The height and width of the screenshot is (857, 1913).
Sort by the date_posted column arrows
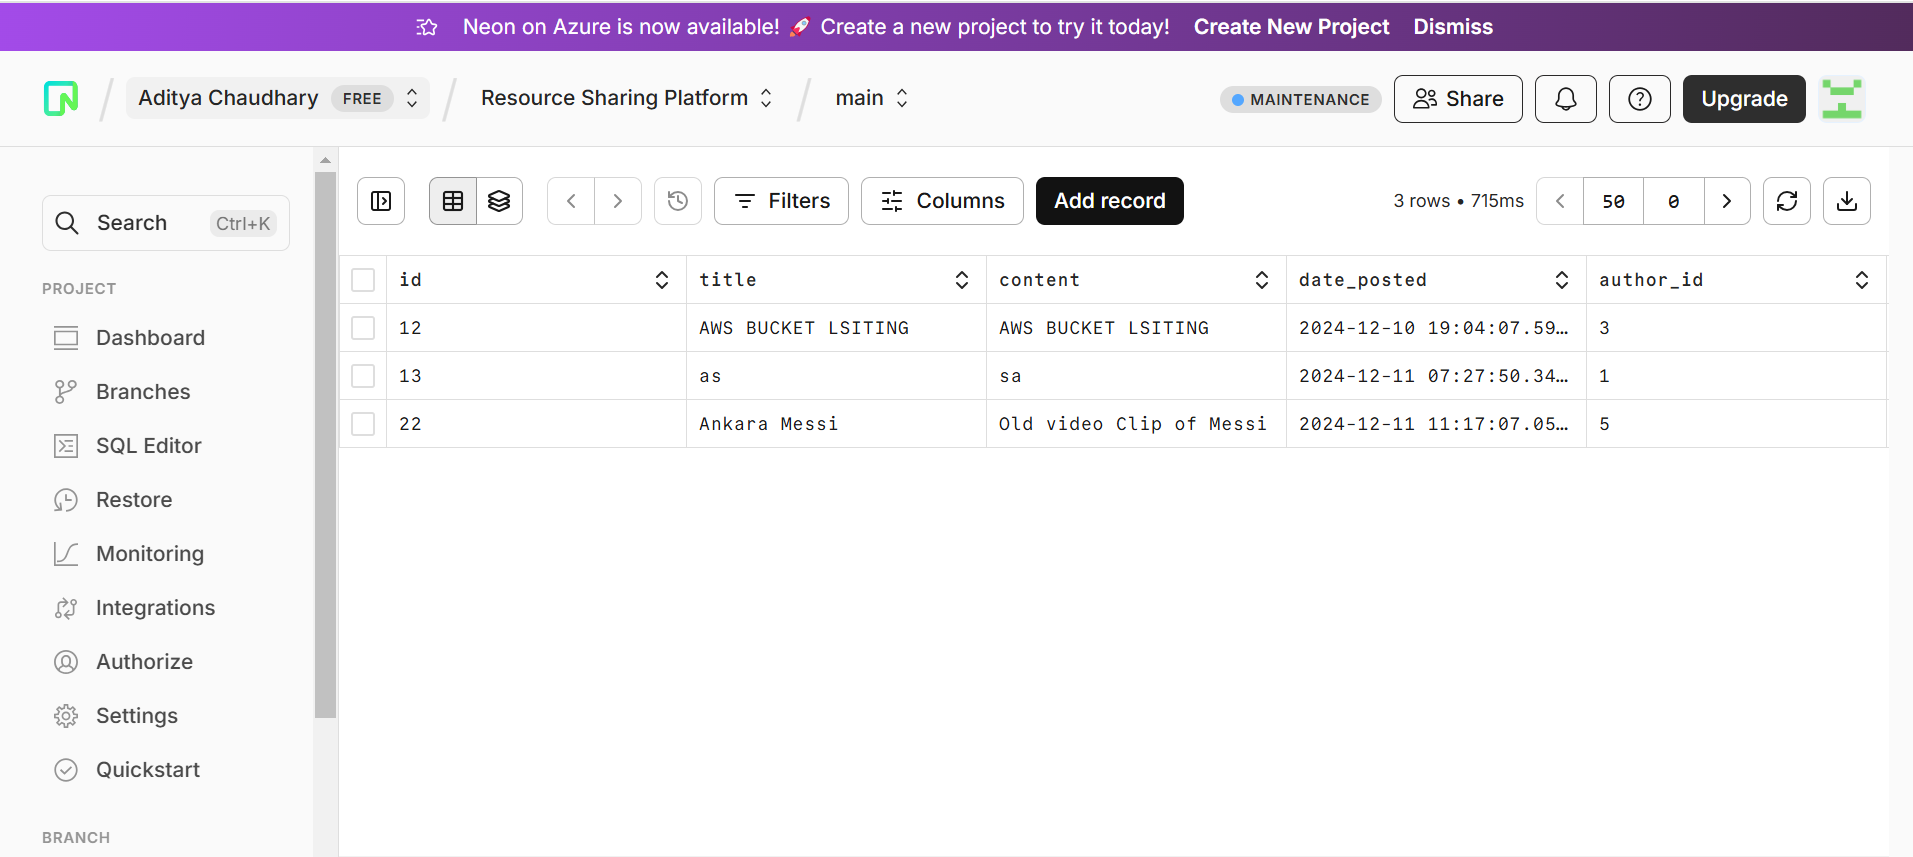(1561, 280)
